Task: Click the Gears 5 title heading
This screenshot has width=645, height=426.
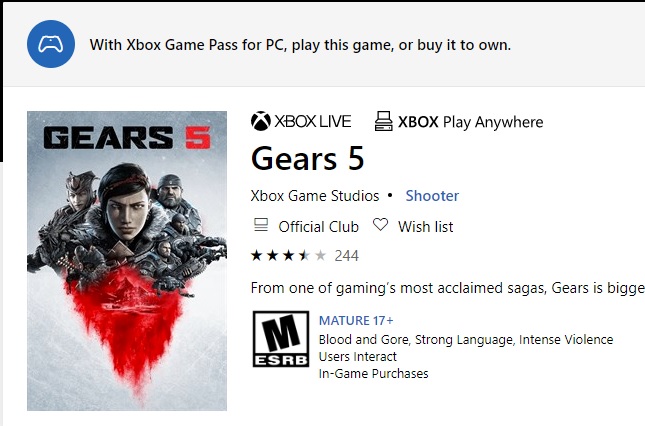Action: pyautogui.click(x=307, y=159)
